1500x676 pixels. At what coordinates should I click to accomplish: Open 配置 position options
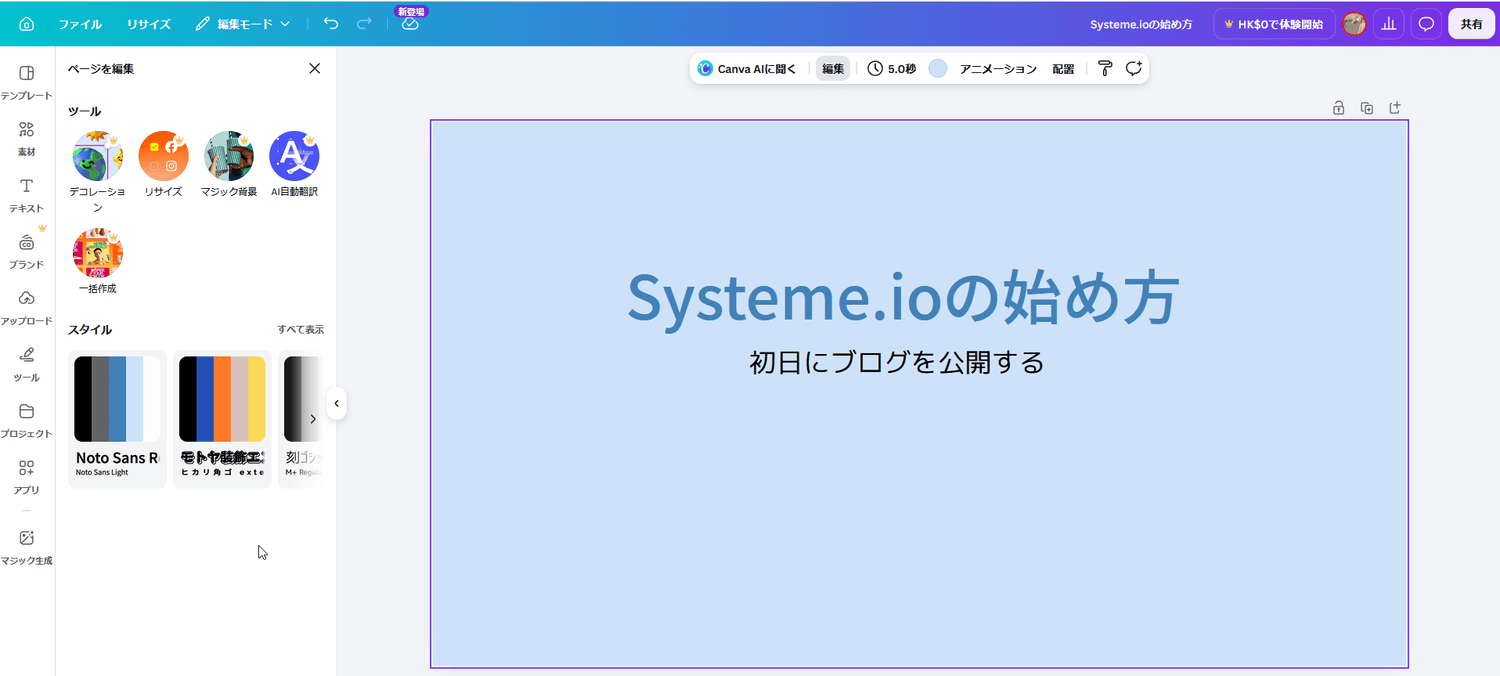pyautogui.click(x=1063, y=69)
